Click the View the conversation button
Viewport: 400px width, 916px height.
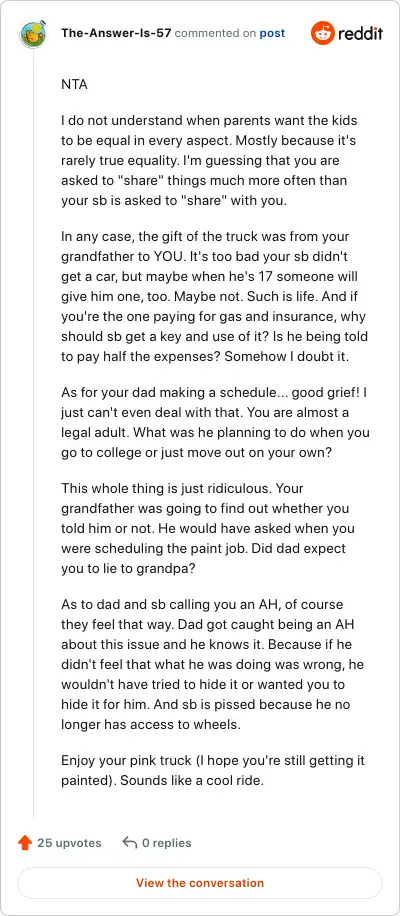click(x=200, y=883)
